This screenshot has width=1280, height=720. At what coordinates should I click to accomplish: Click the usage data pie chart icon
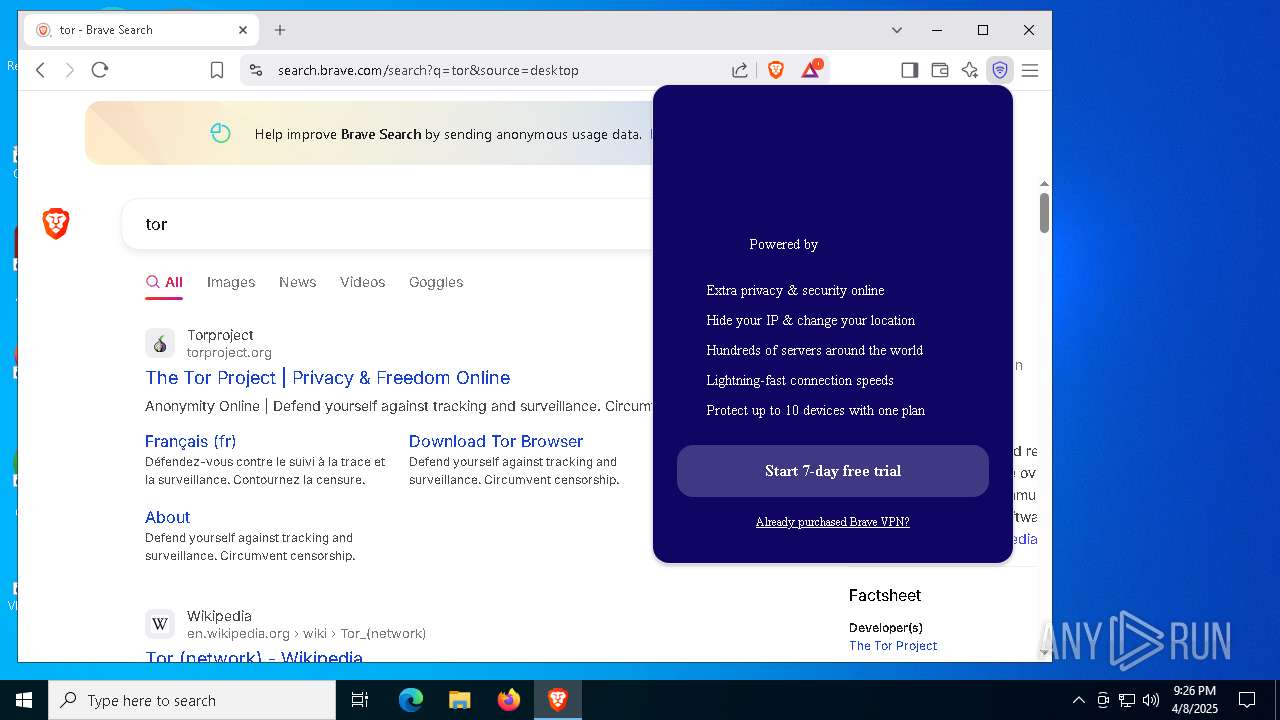point(221,133)
